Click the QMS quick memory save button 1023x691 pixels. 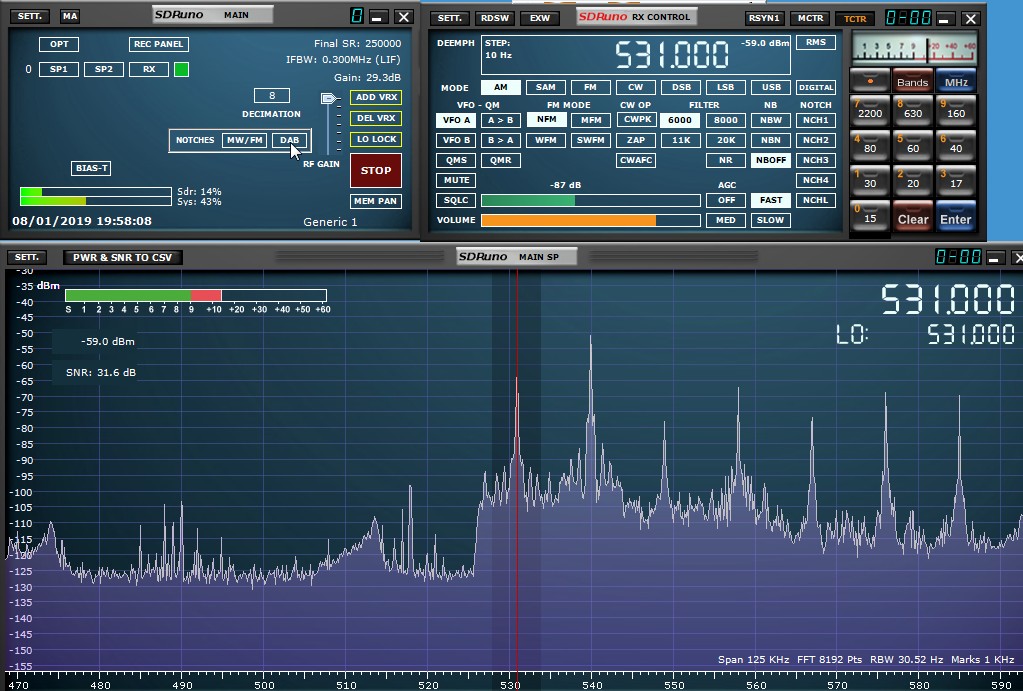pyautogui.click(x=456, y=161)
